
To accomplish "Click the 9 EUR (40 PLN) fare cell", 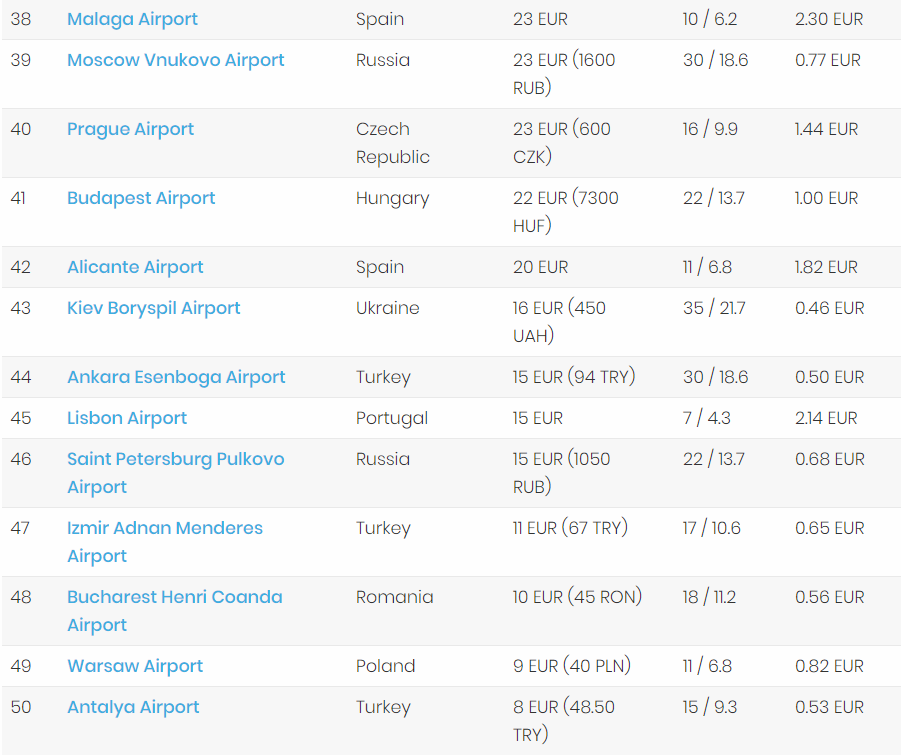I will 572,666.
